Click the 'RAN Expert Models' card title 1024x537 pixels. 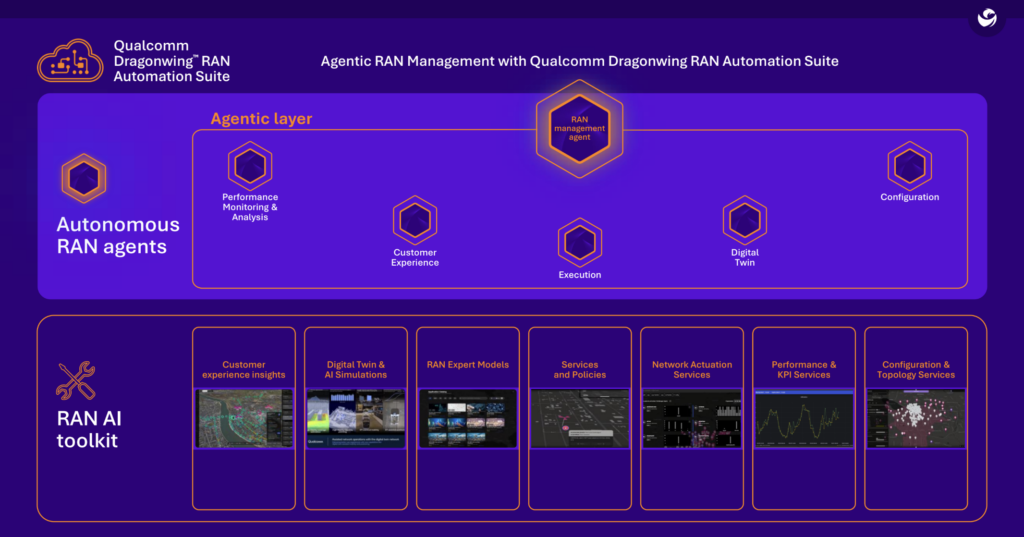pyautogui.click(x=468, y=365)
